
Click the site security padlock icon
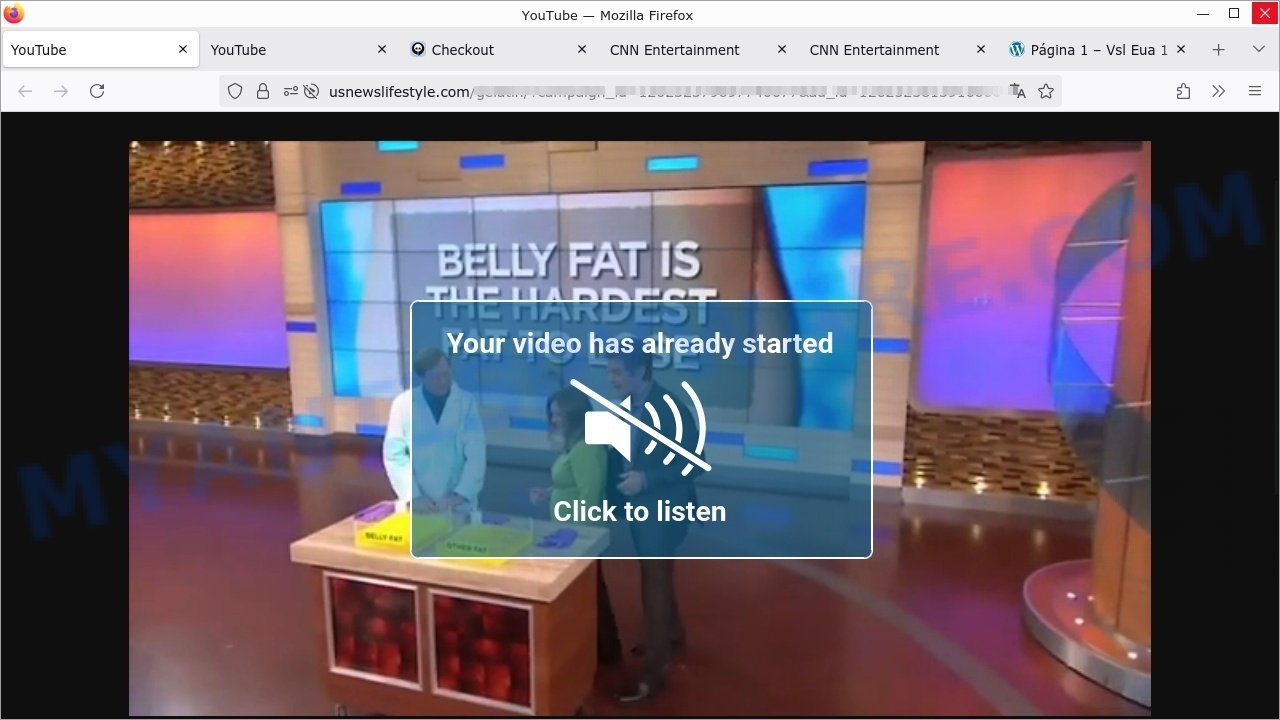coord(263,91)
